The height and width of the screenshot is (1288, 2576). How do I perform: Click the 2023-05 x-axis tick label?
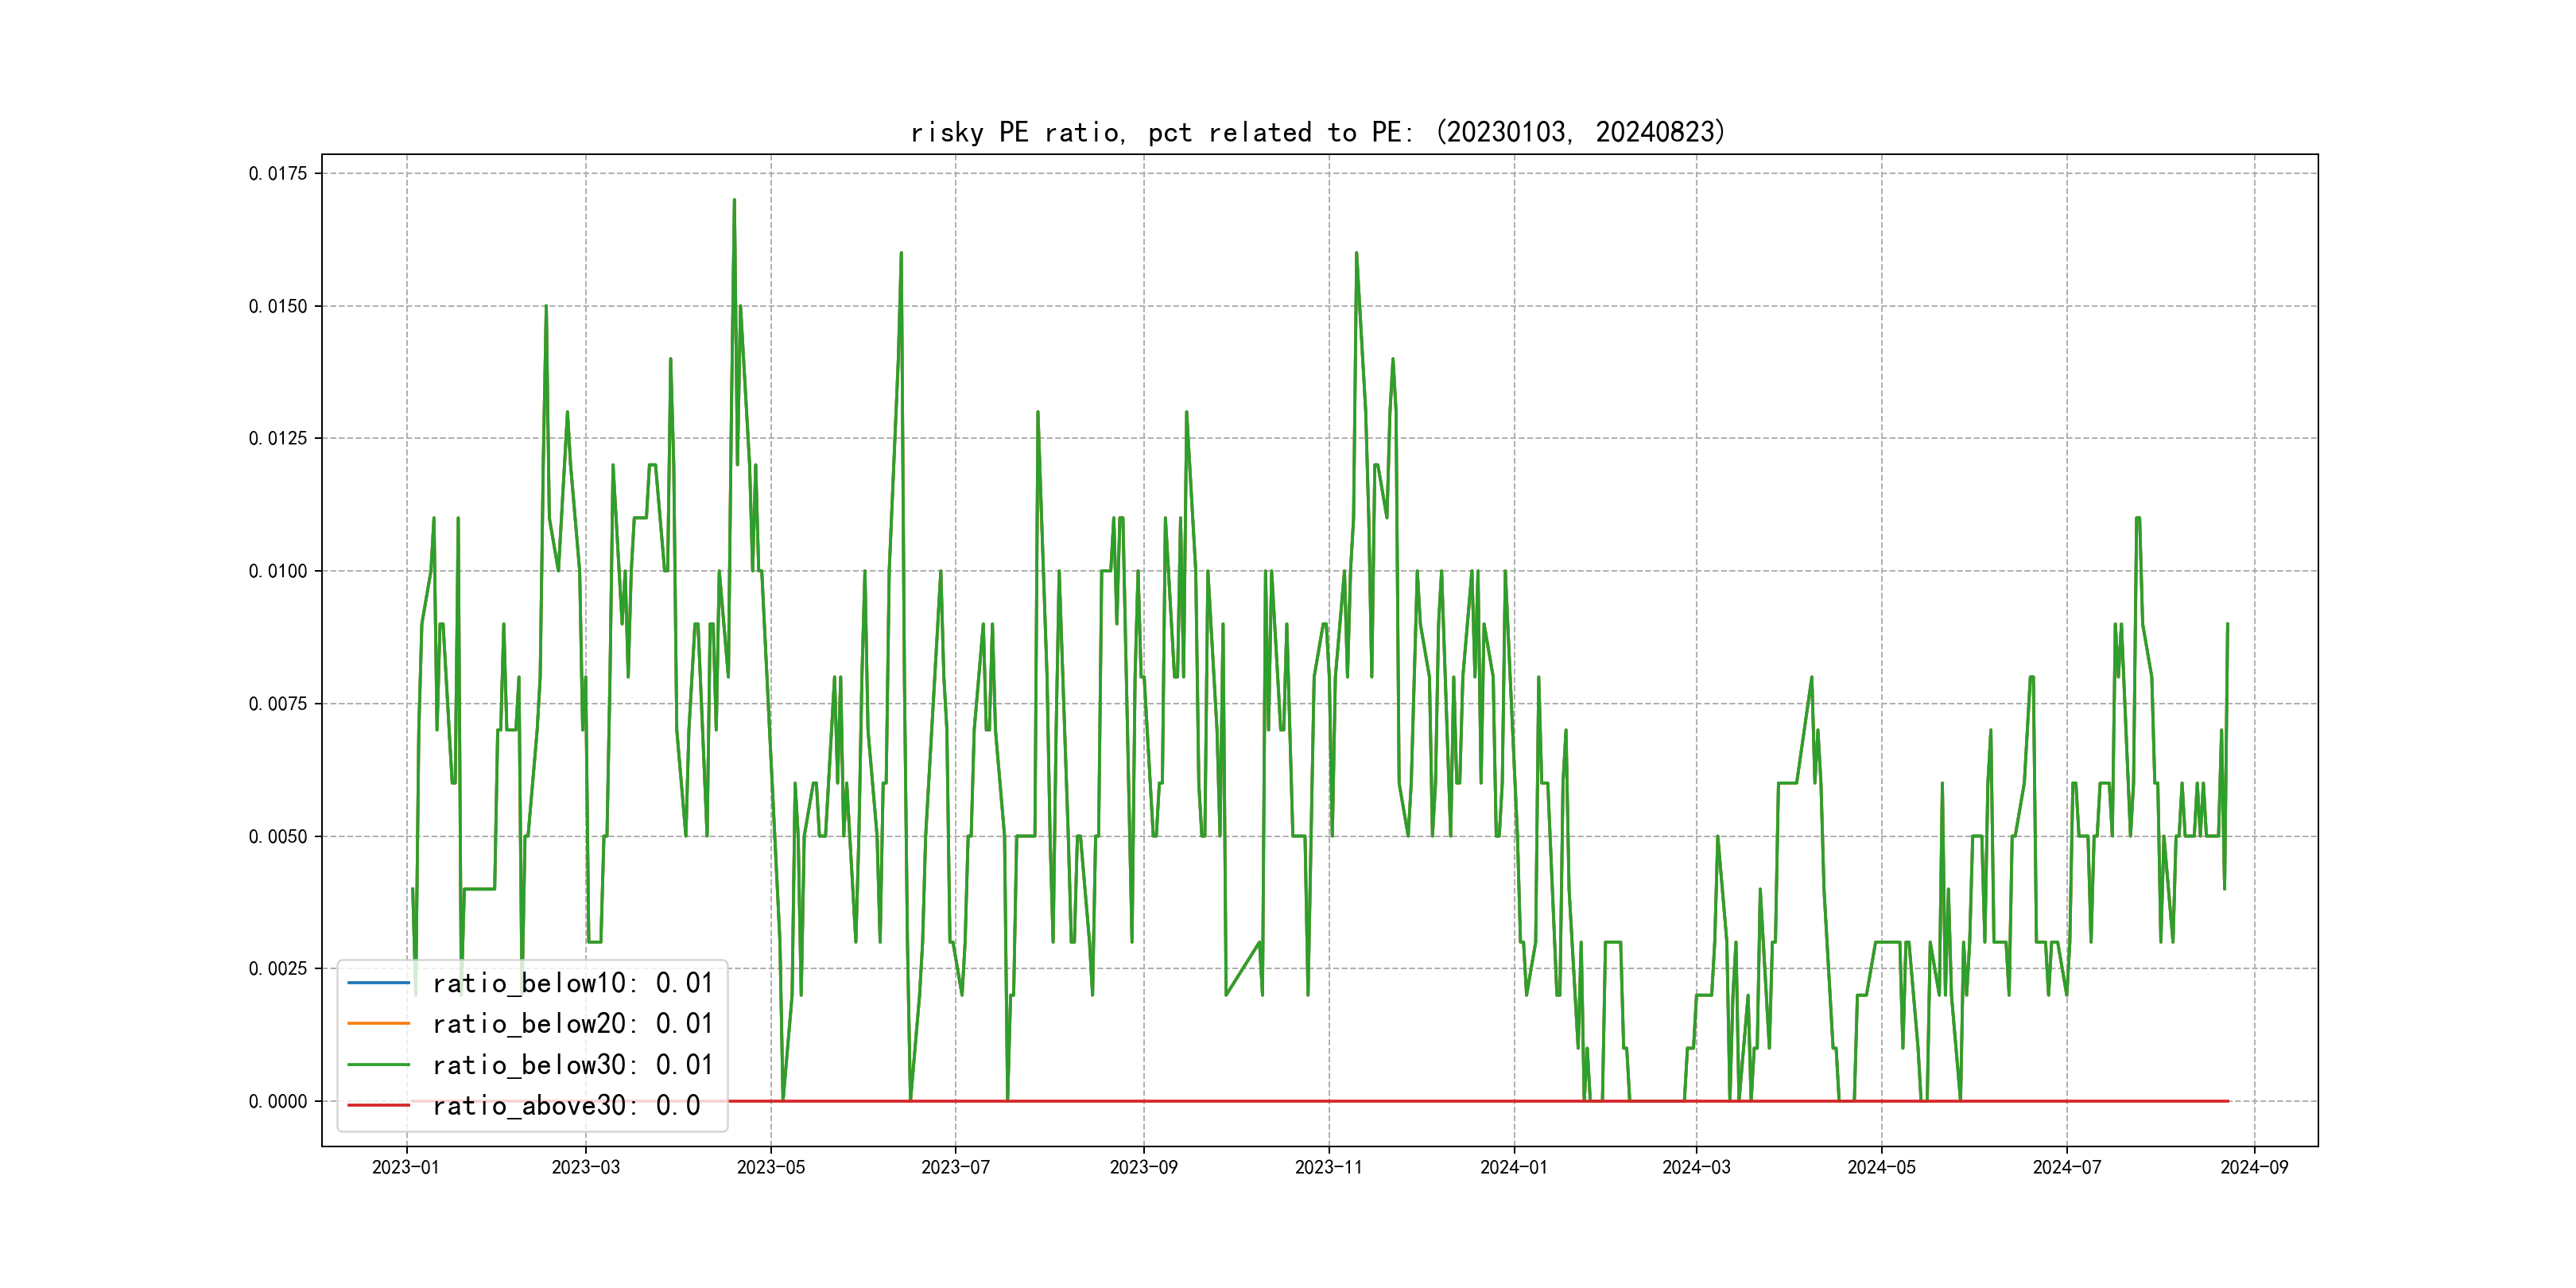coord(770,1167)
